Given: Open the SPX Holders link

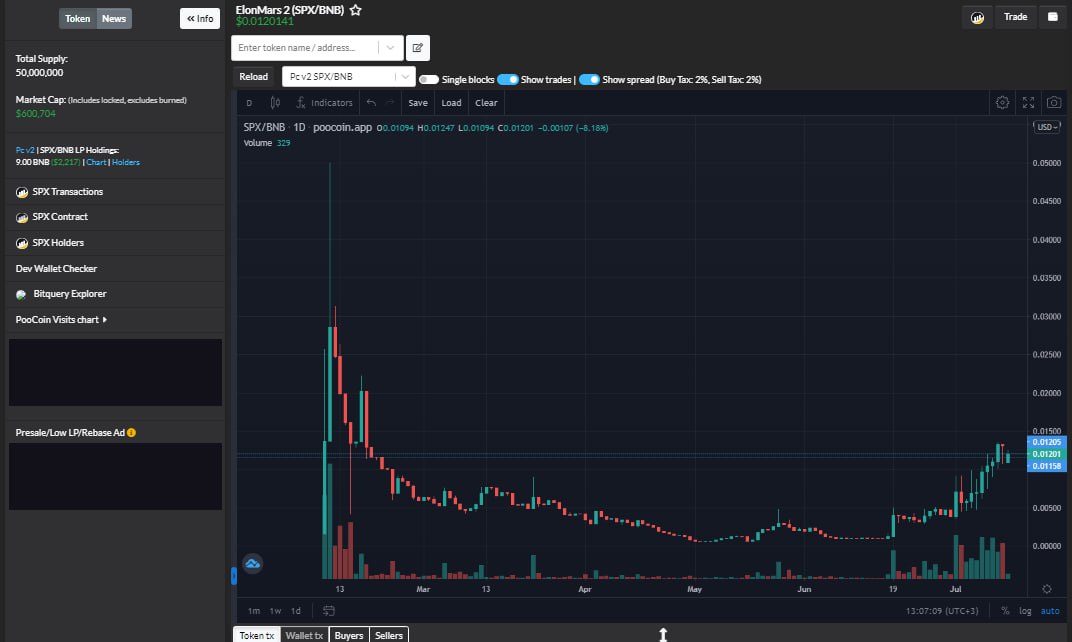Looking at the screenshot, I should (x=58, y=243).
